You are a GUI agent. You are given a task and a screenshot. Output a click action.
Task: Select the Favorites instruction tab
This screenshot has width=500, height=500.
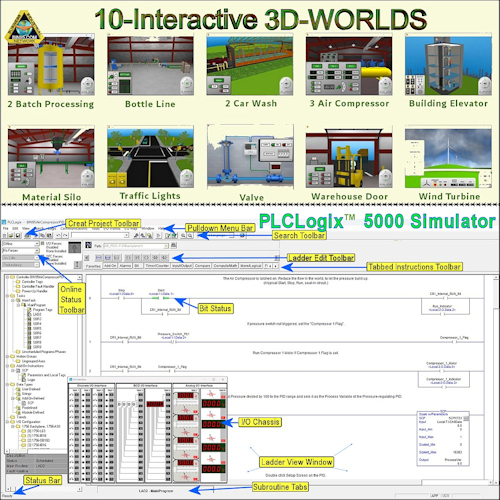tap(93, 266)
